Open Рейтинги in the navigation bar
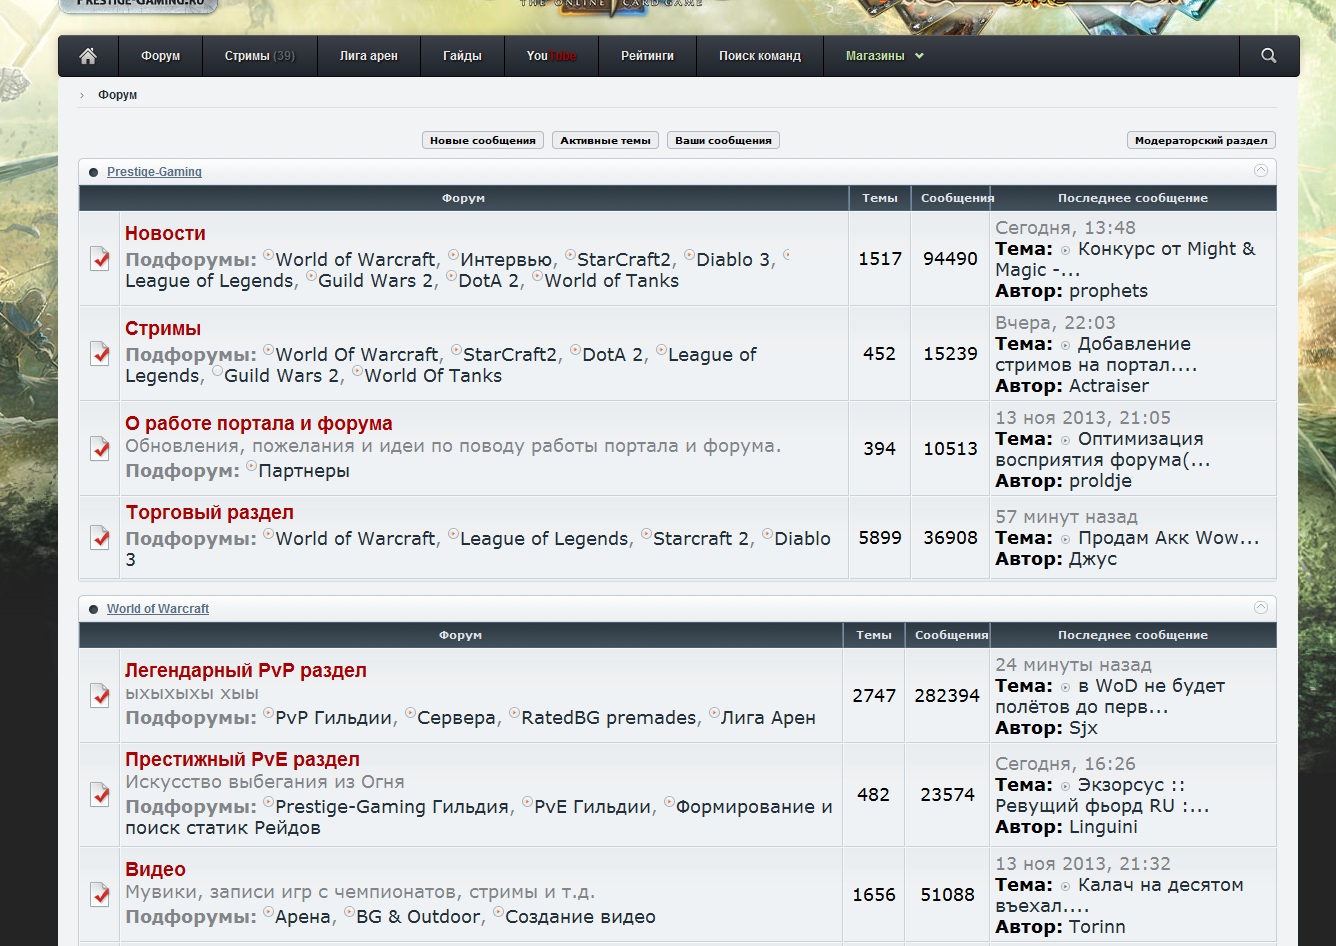 [x=647, y=56]
